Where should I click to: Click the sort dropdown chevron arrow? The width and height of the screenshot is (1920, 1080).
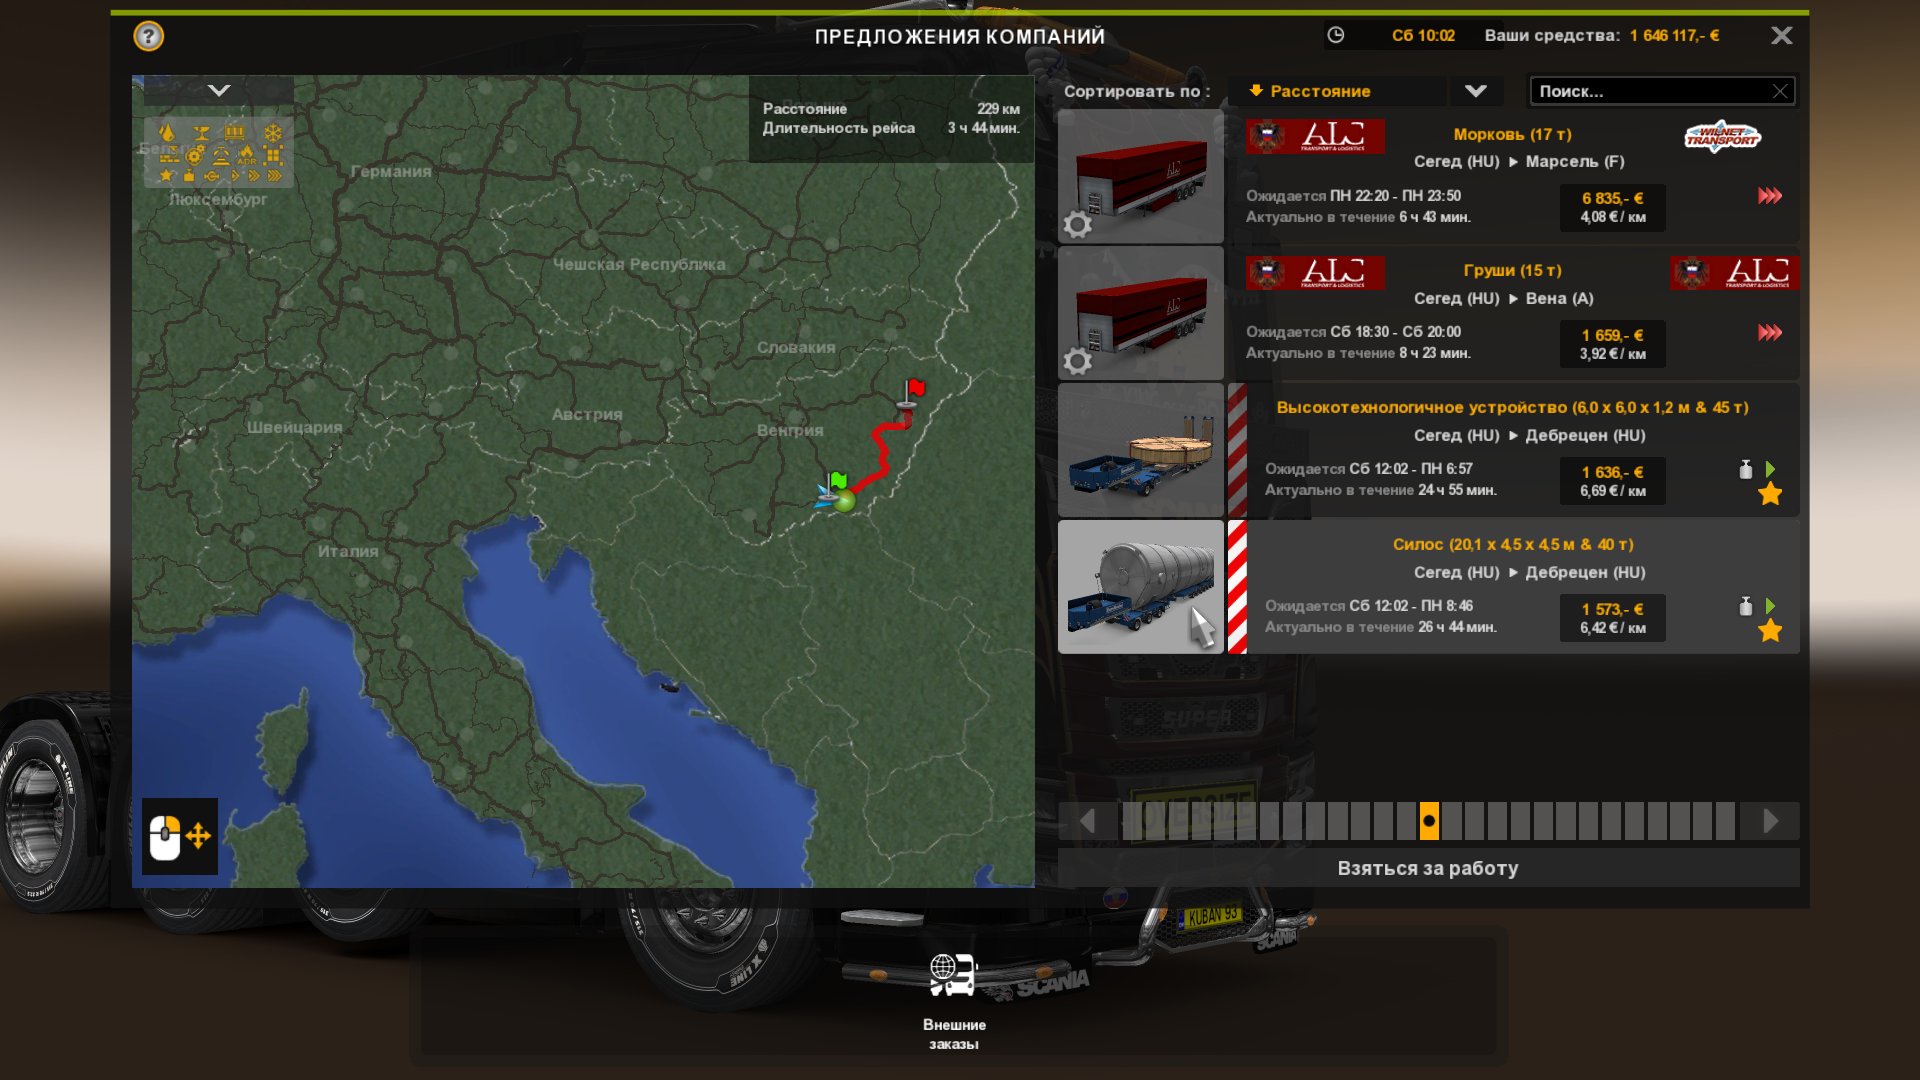click(1476, 91)
